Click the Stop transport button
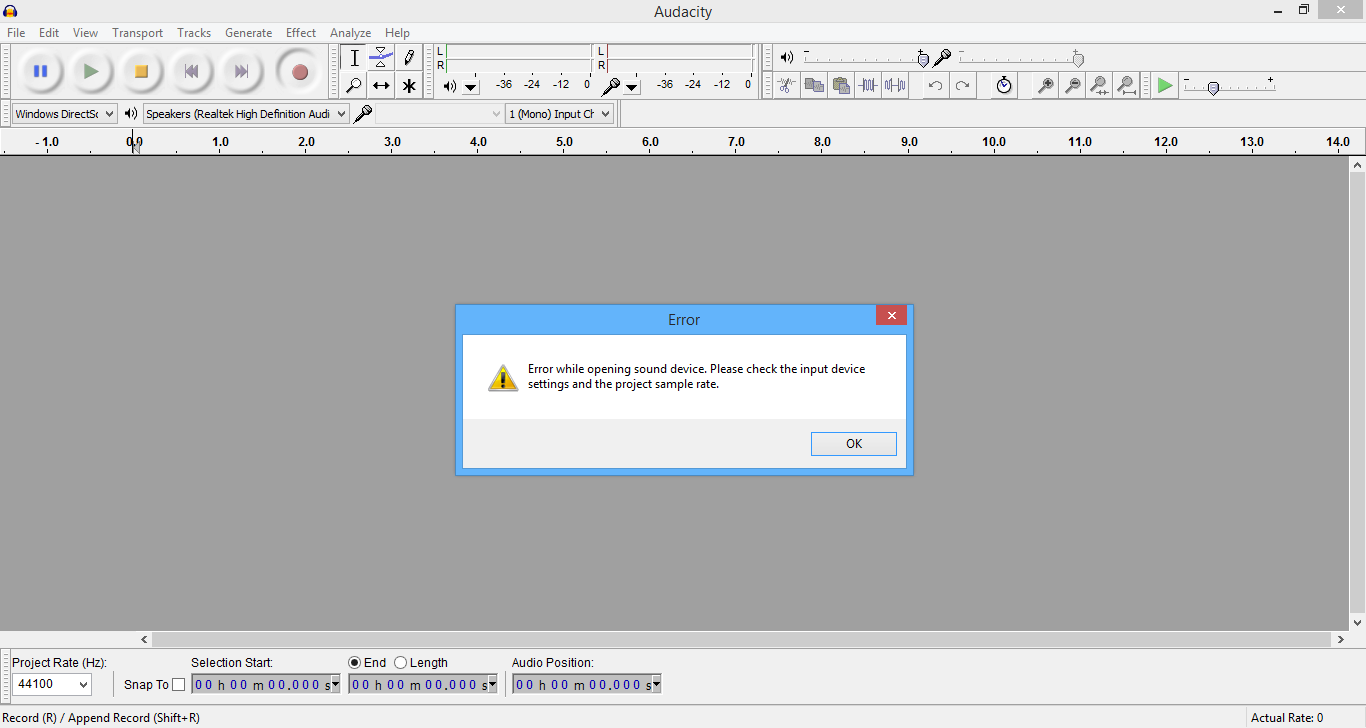This screenshot has height=728, width=1366. pyautogui.click(x=141, y=71)
